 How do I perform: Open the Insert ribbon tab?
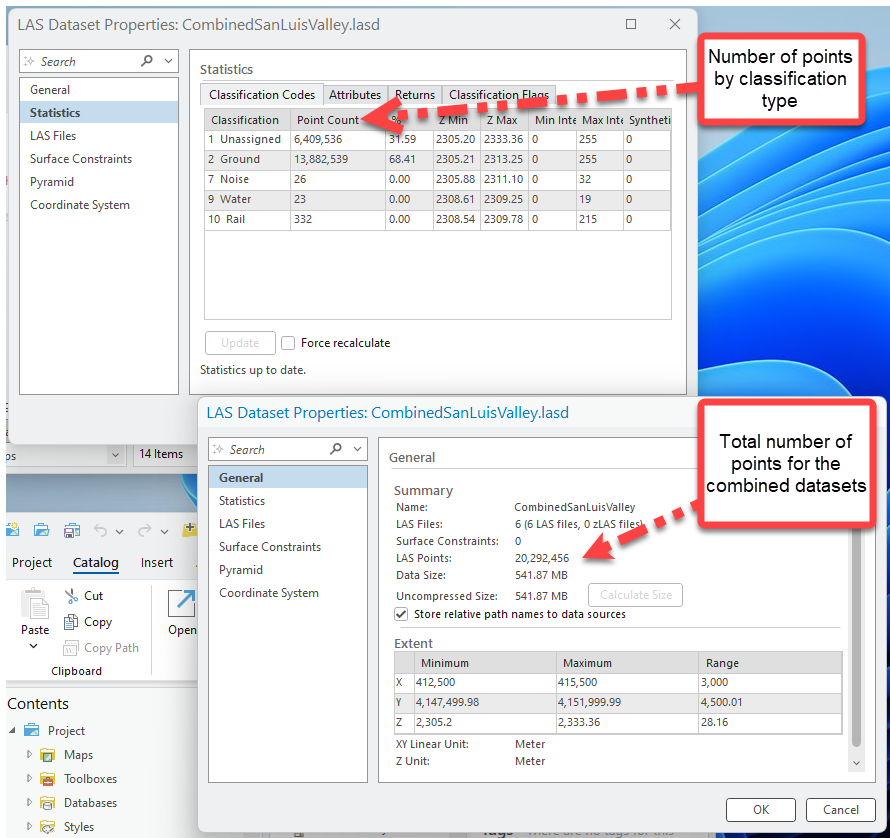pos(157,563)
